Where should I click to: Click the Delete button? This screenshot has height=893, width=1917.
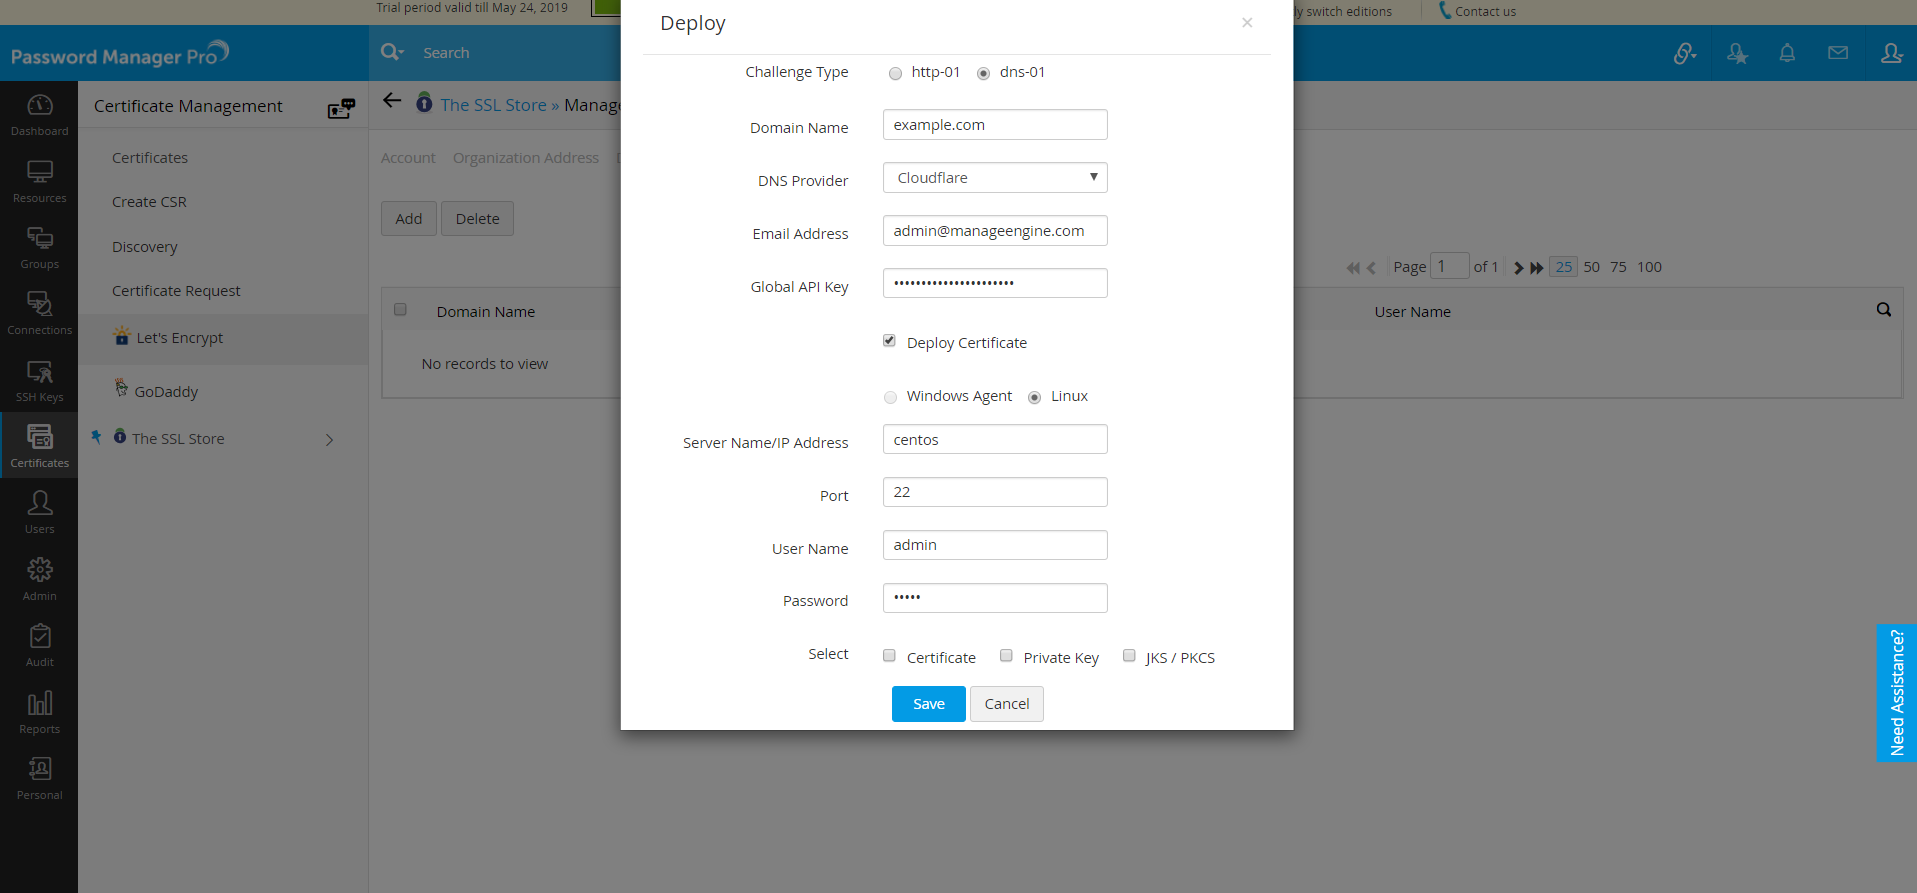click(x=477, y=219)
